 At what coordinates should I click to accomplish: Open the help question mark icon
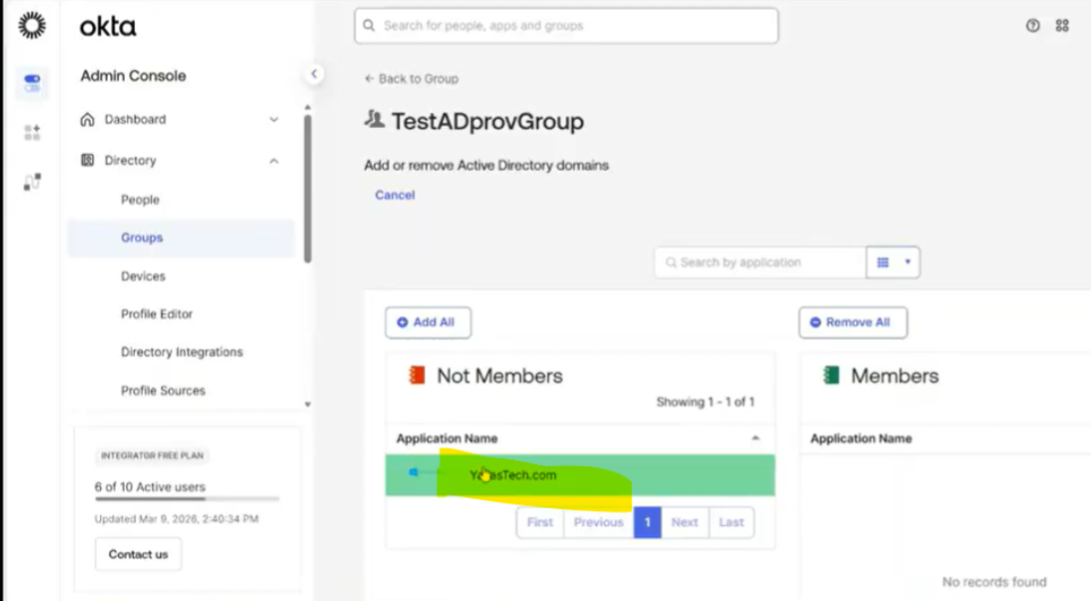click(x=1033, y=26)
